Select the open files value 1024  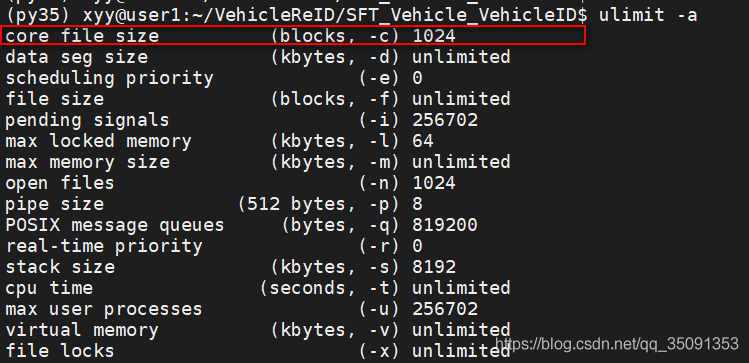point(434,183)
